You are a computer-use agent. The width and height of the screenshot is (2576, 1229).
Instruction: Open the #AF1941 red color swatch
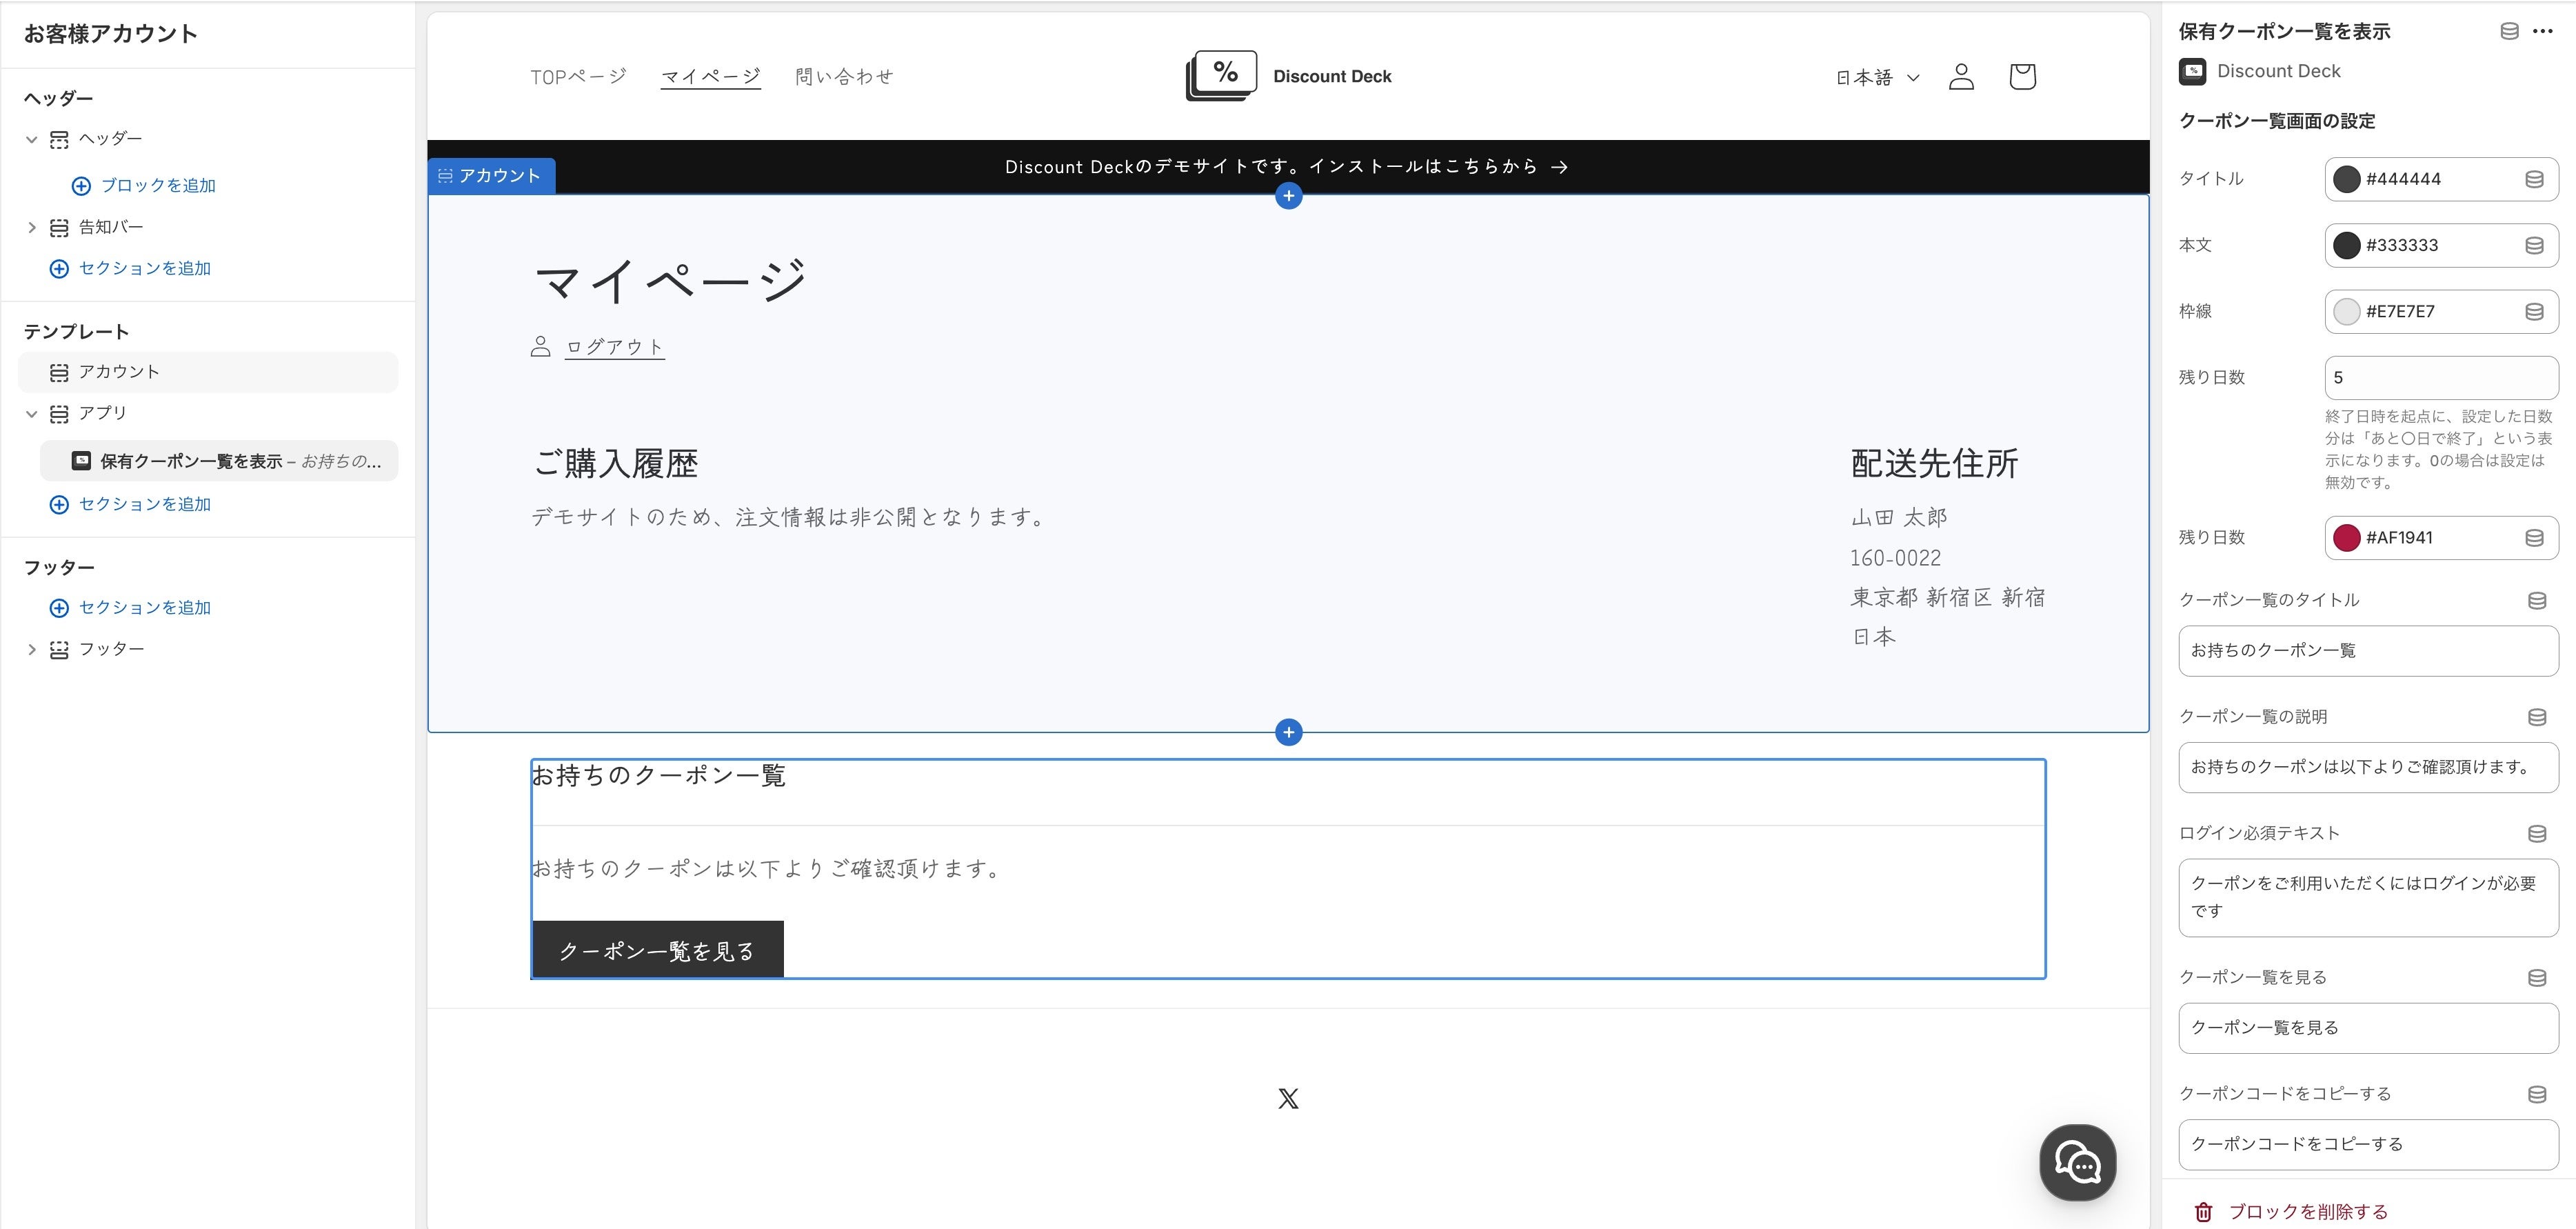point(2346,538)
